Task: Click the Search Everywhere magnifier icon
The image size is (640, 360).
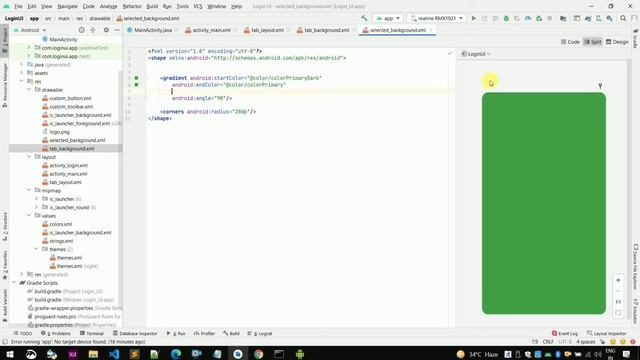Action: coord(623,18)
